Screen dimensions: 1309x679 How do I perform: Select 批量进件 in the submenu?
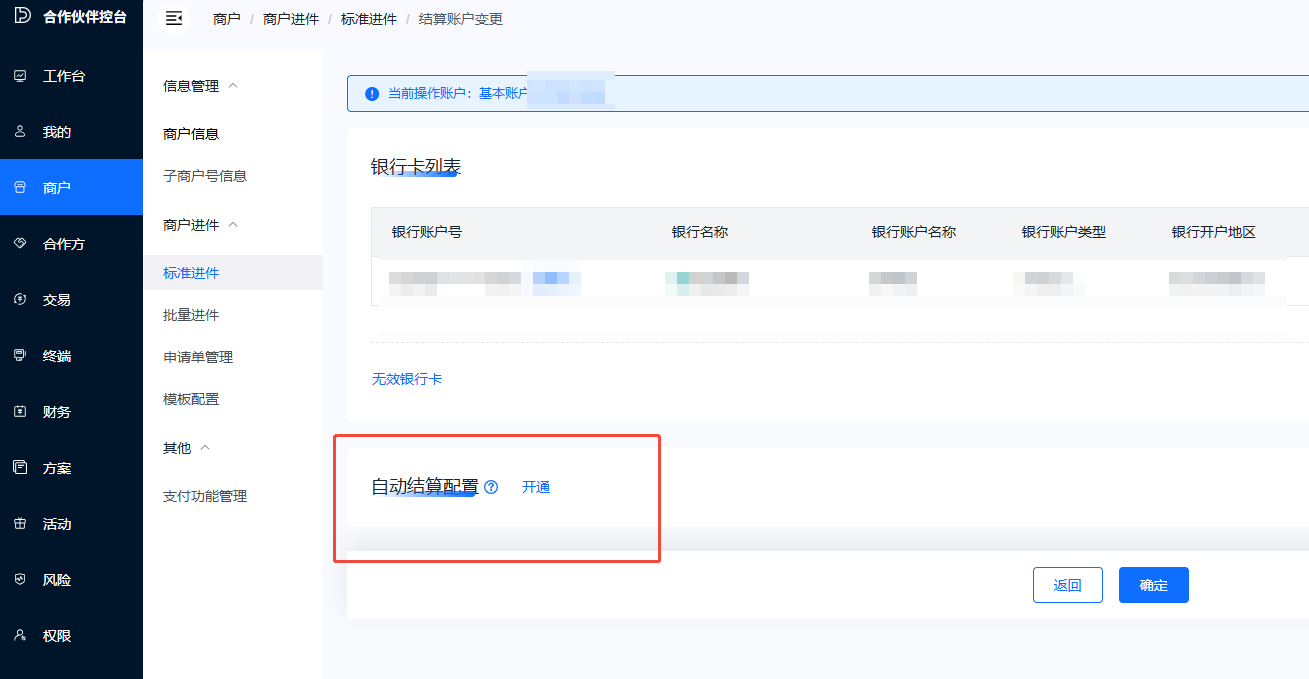(x=191, y=315)
